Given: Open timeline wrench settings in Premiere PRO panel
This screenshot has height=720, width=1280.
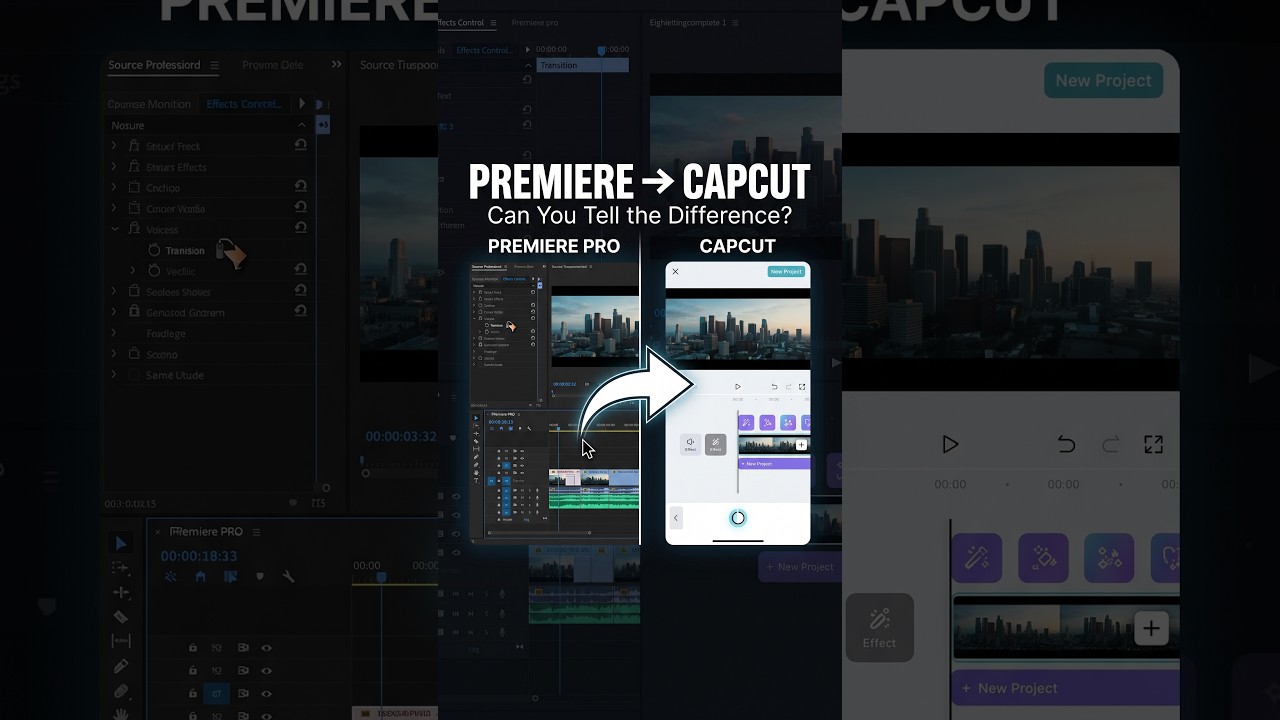Looking at the screenshot, I should click(289, 577).
